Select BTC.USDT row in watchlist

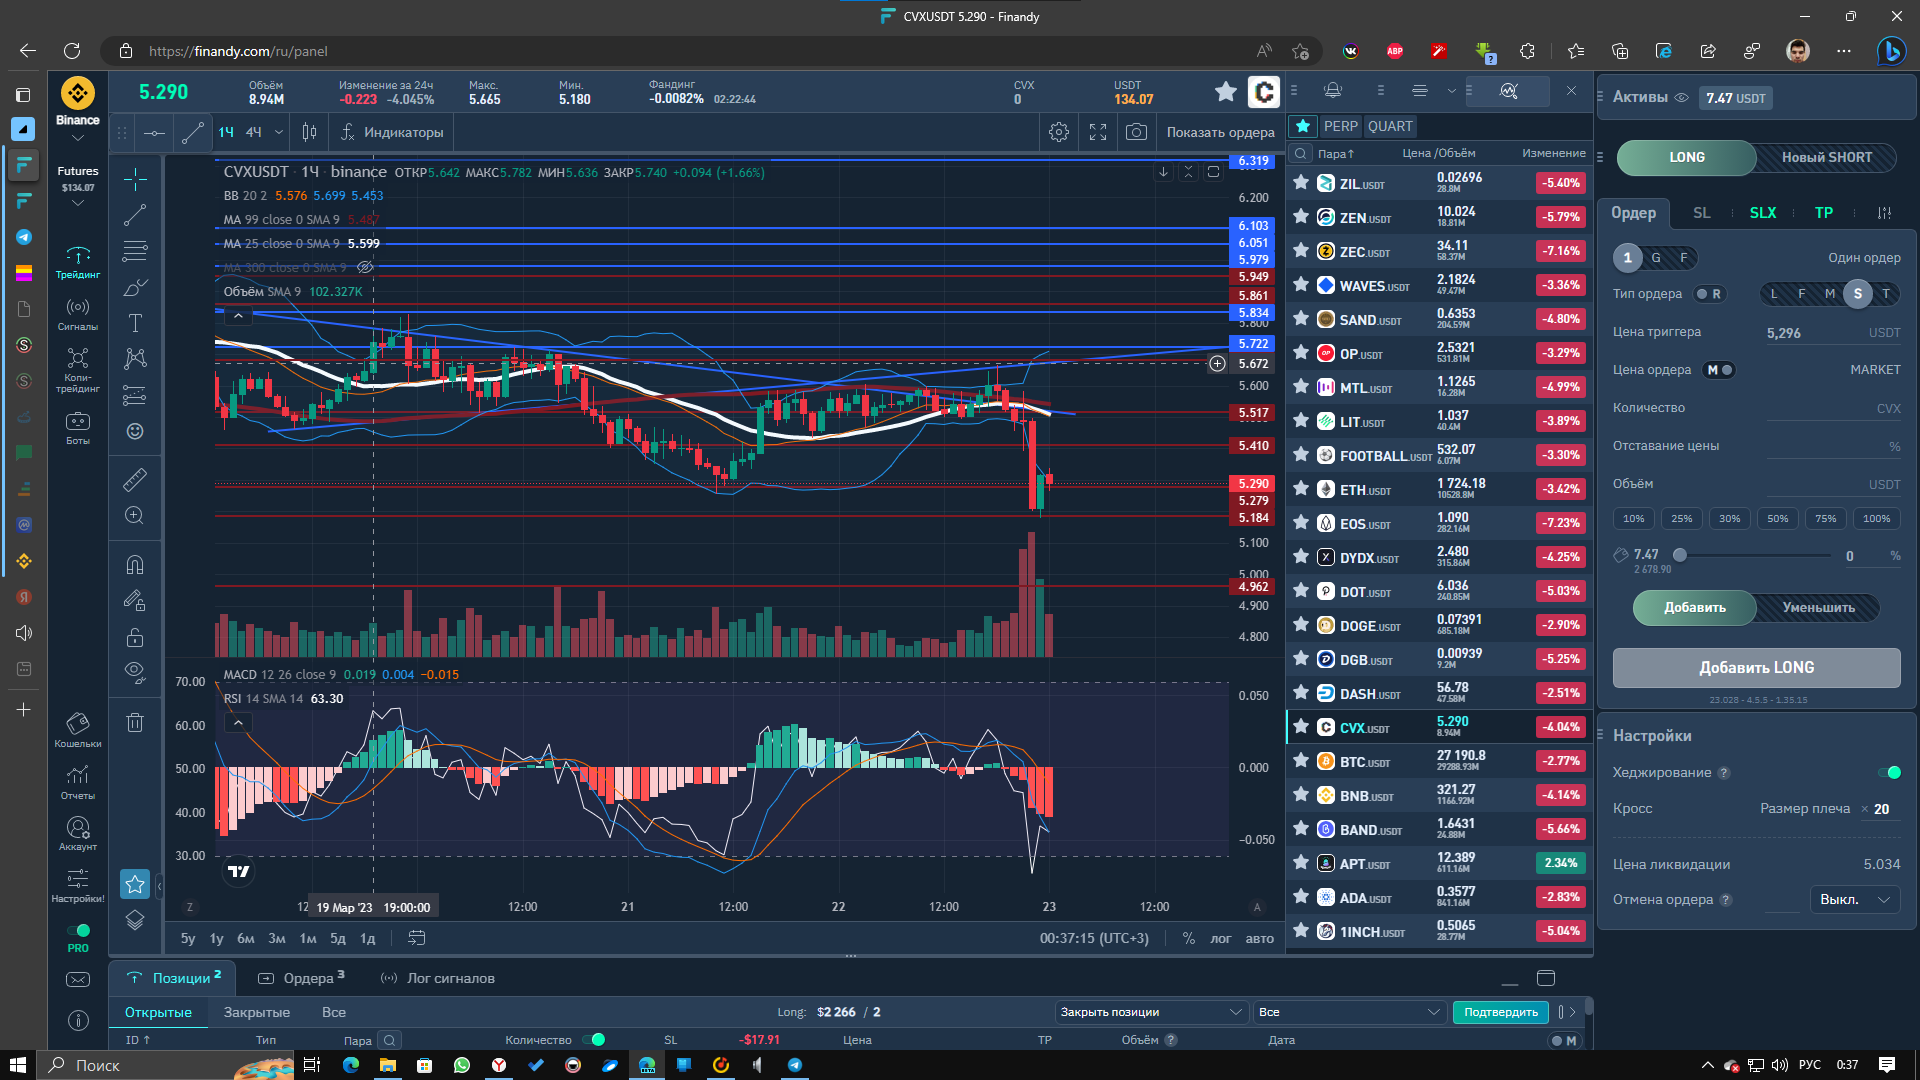1438,761
